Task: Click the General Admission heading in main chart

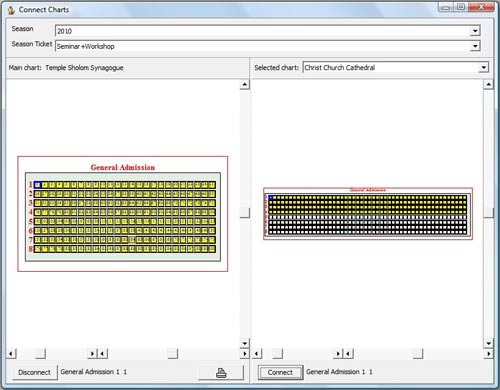Action: point(123,167)
